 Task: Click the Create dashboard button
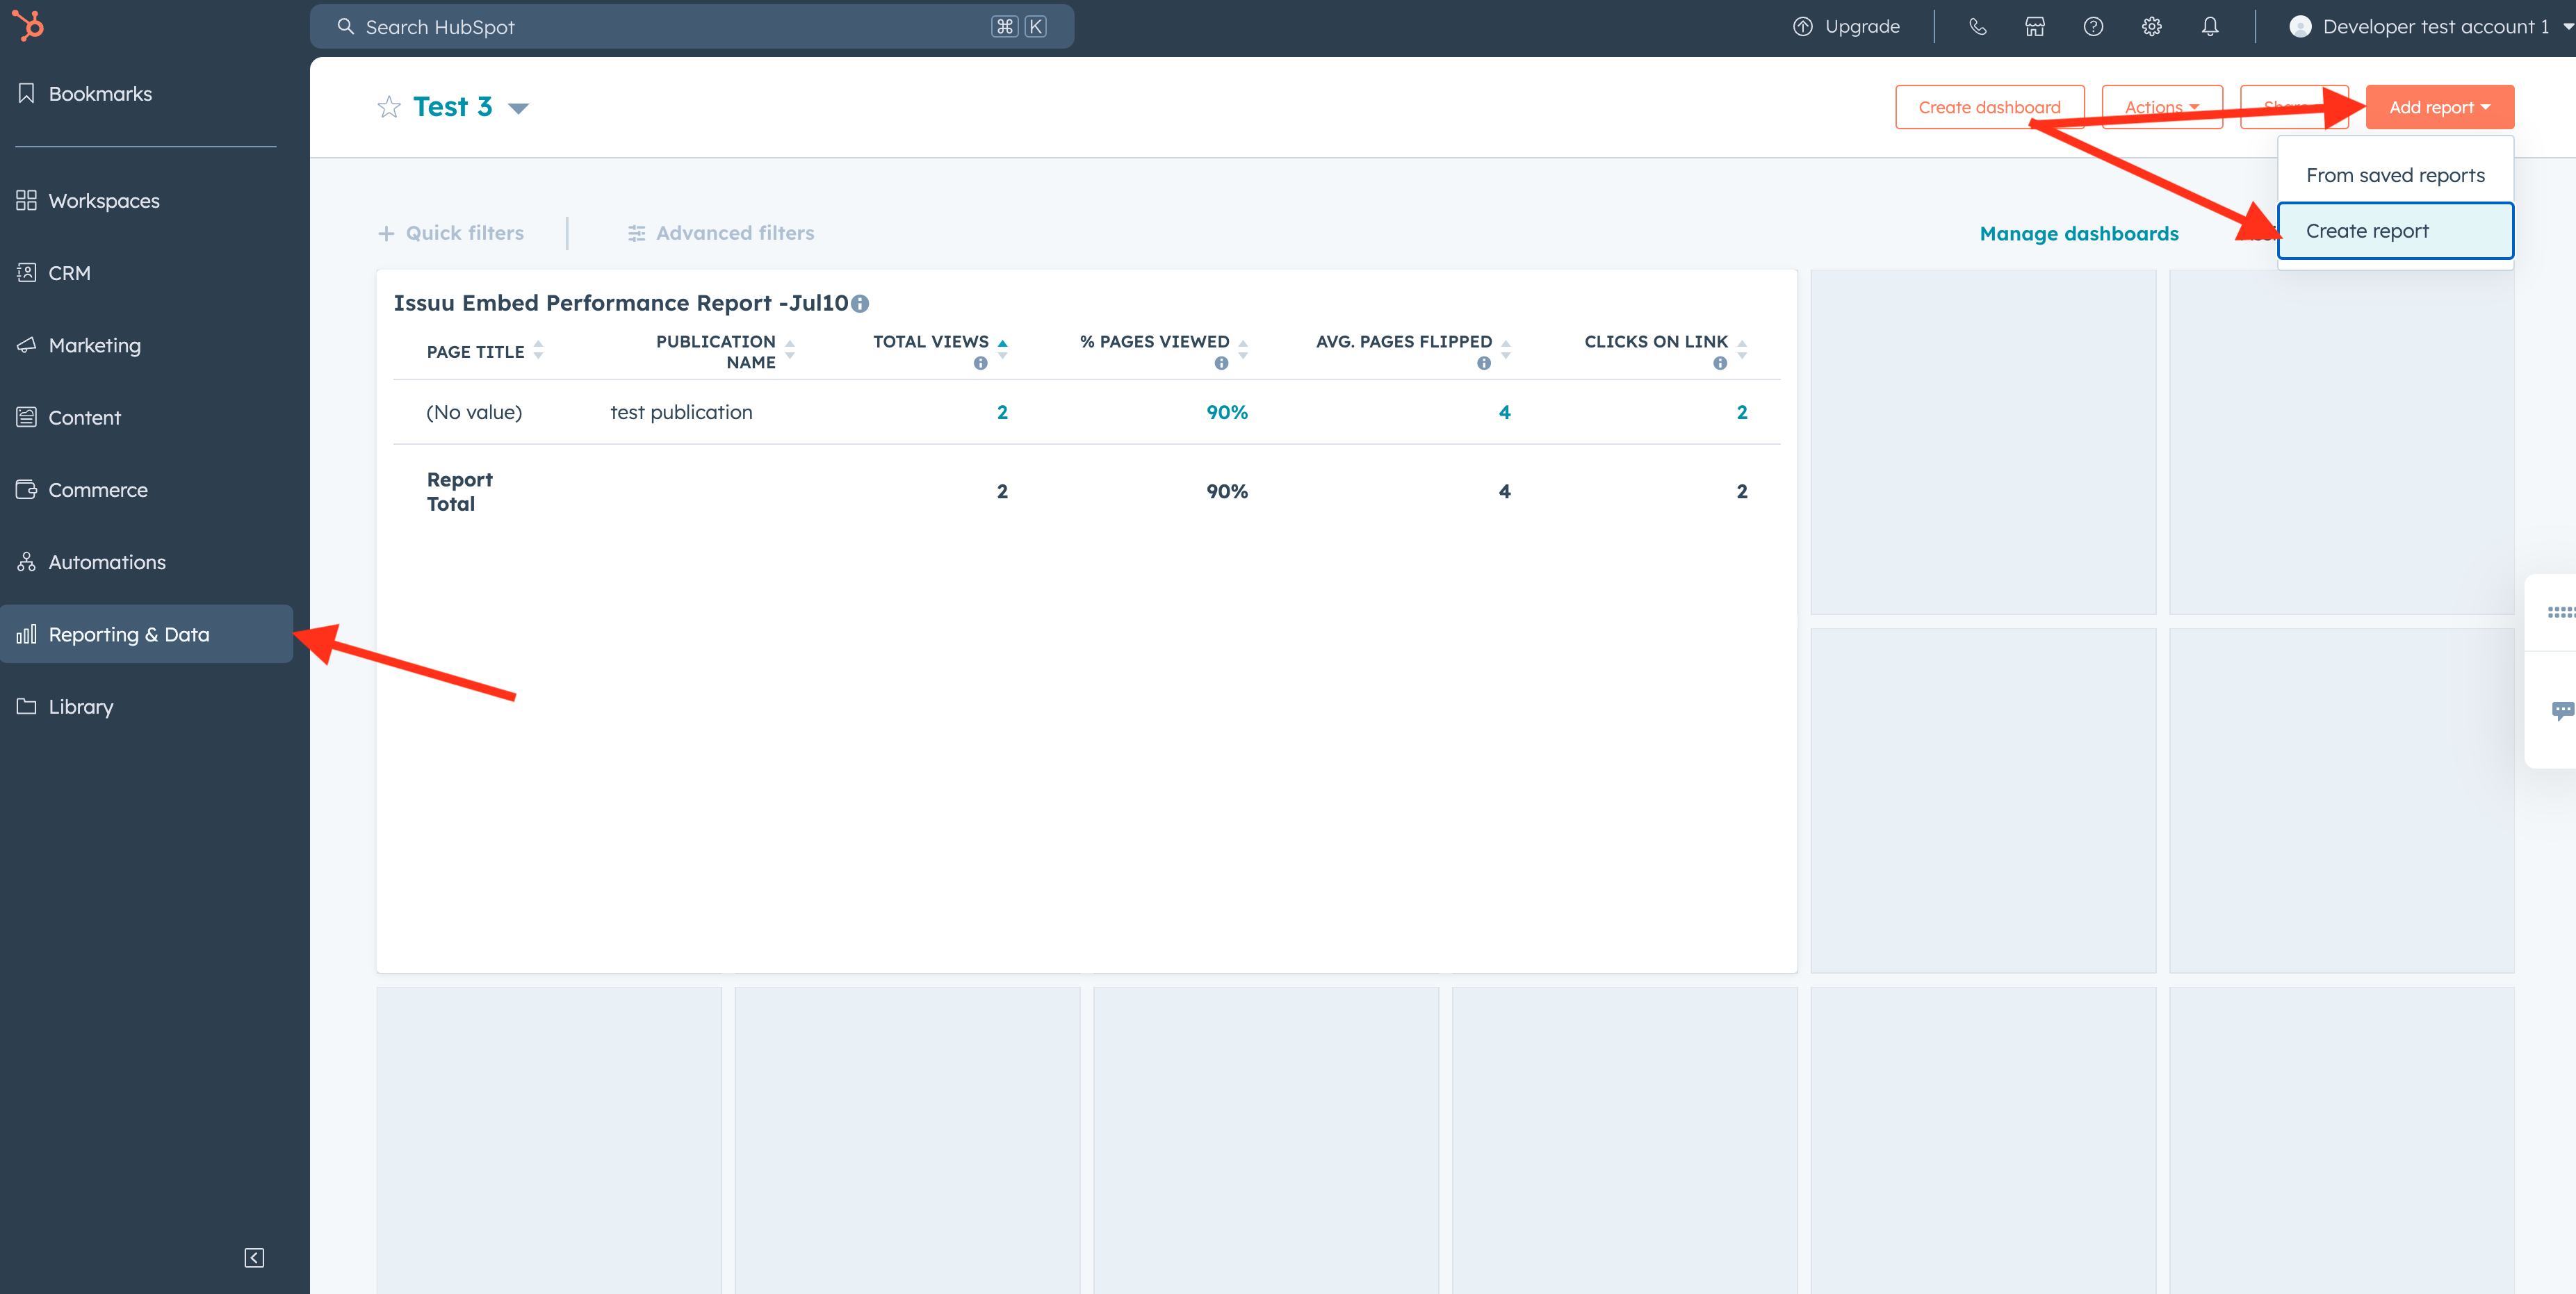[1989, 107]
